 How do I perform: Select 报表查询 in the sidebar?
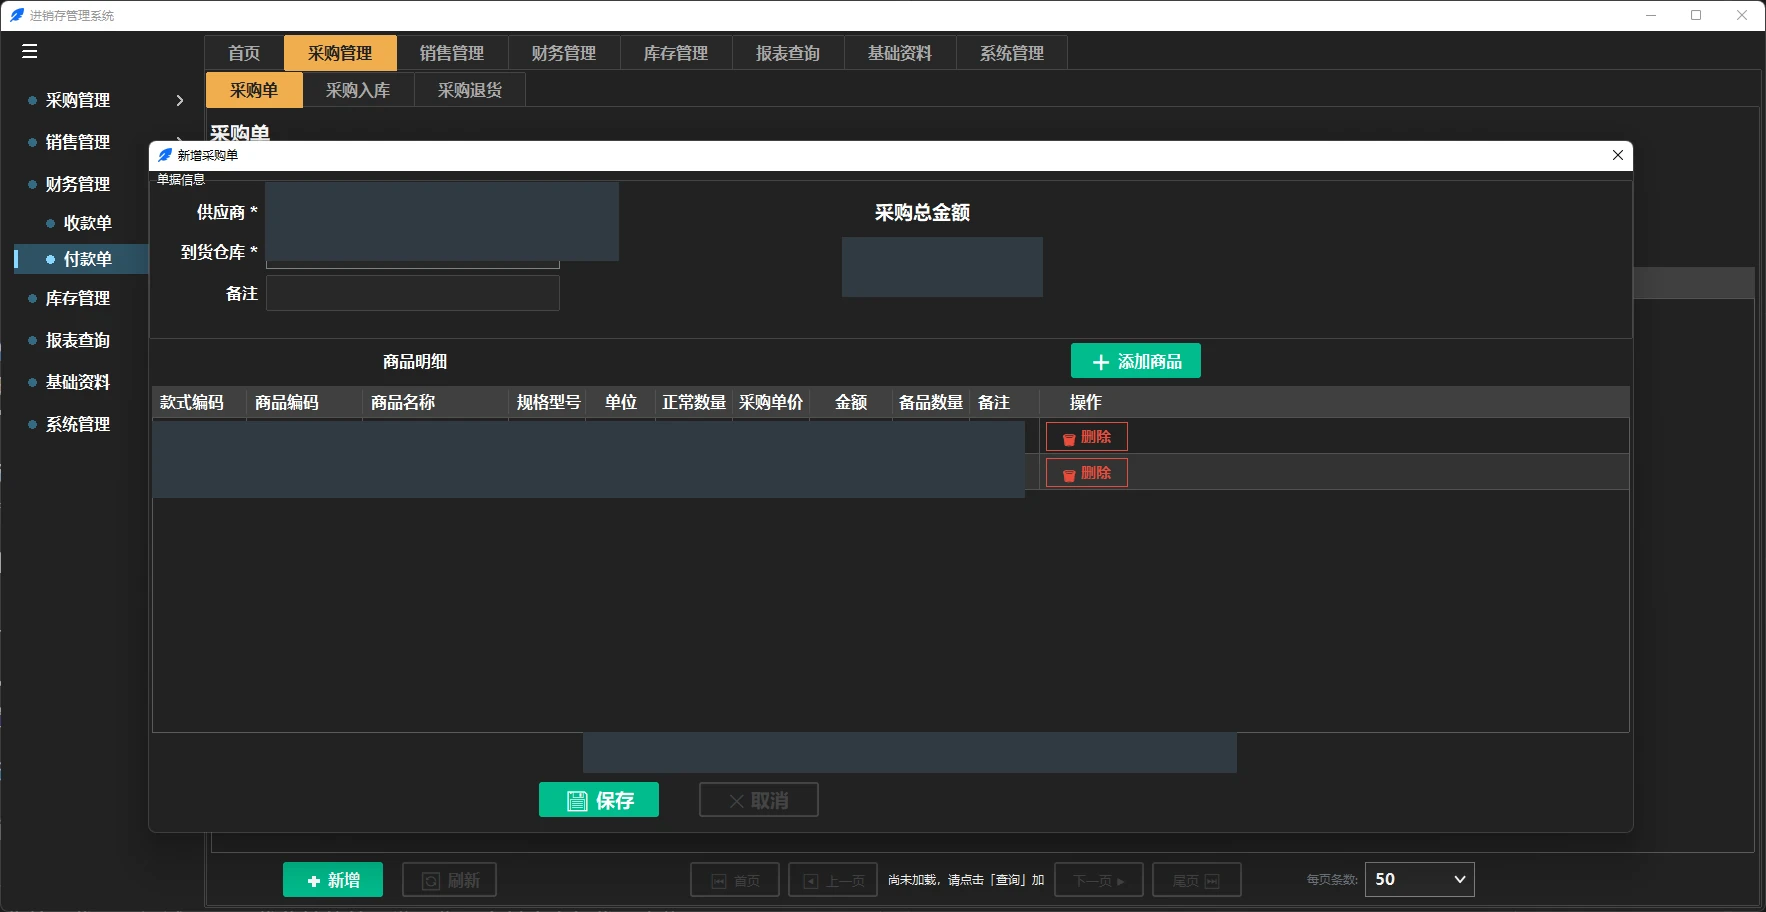point(78,340)
